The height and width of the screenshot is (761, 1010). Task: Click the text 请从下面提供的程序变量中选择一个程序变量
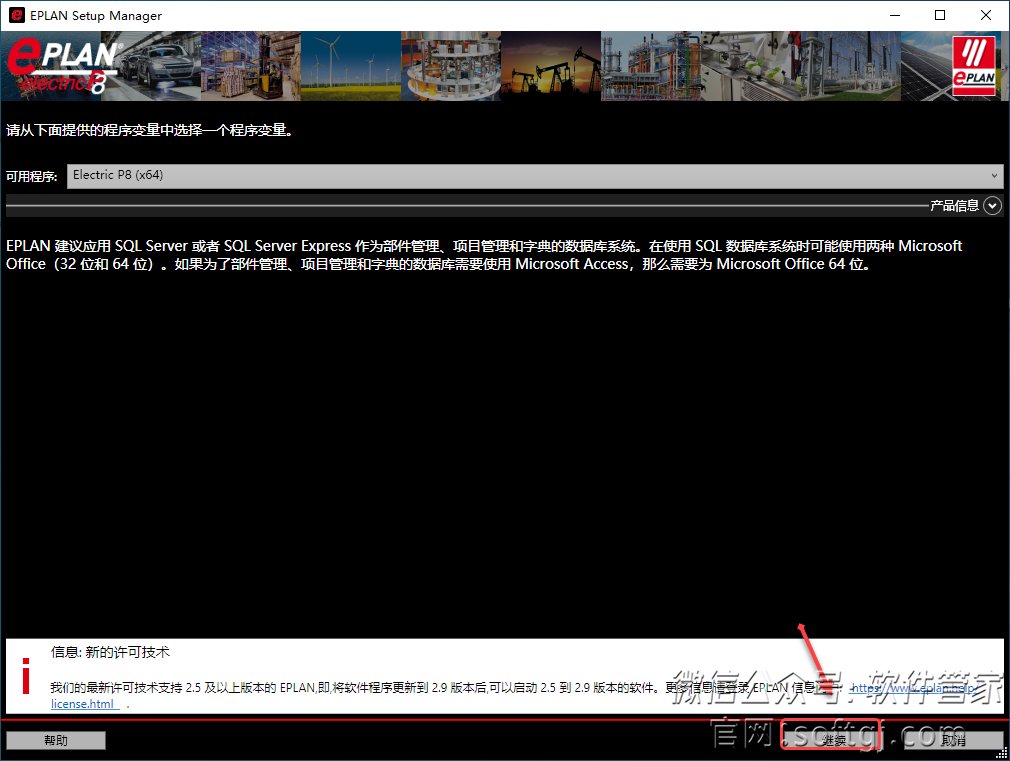(149, 130)
